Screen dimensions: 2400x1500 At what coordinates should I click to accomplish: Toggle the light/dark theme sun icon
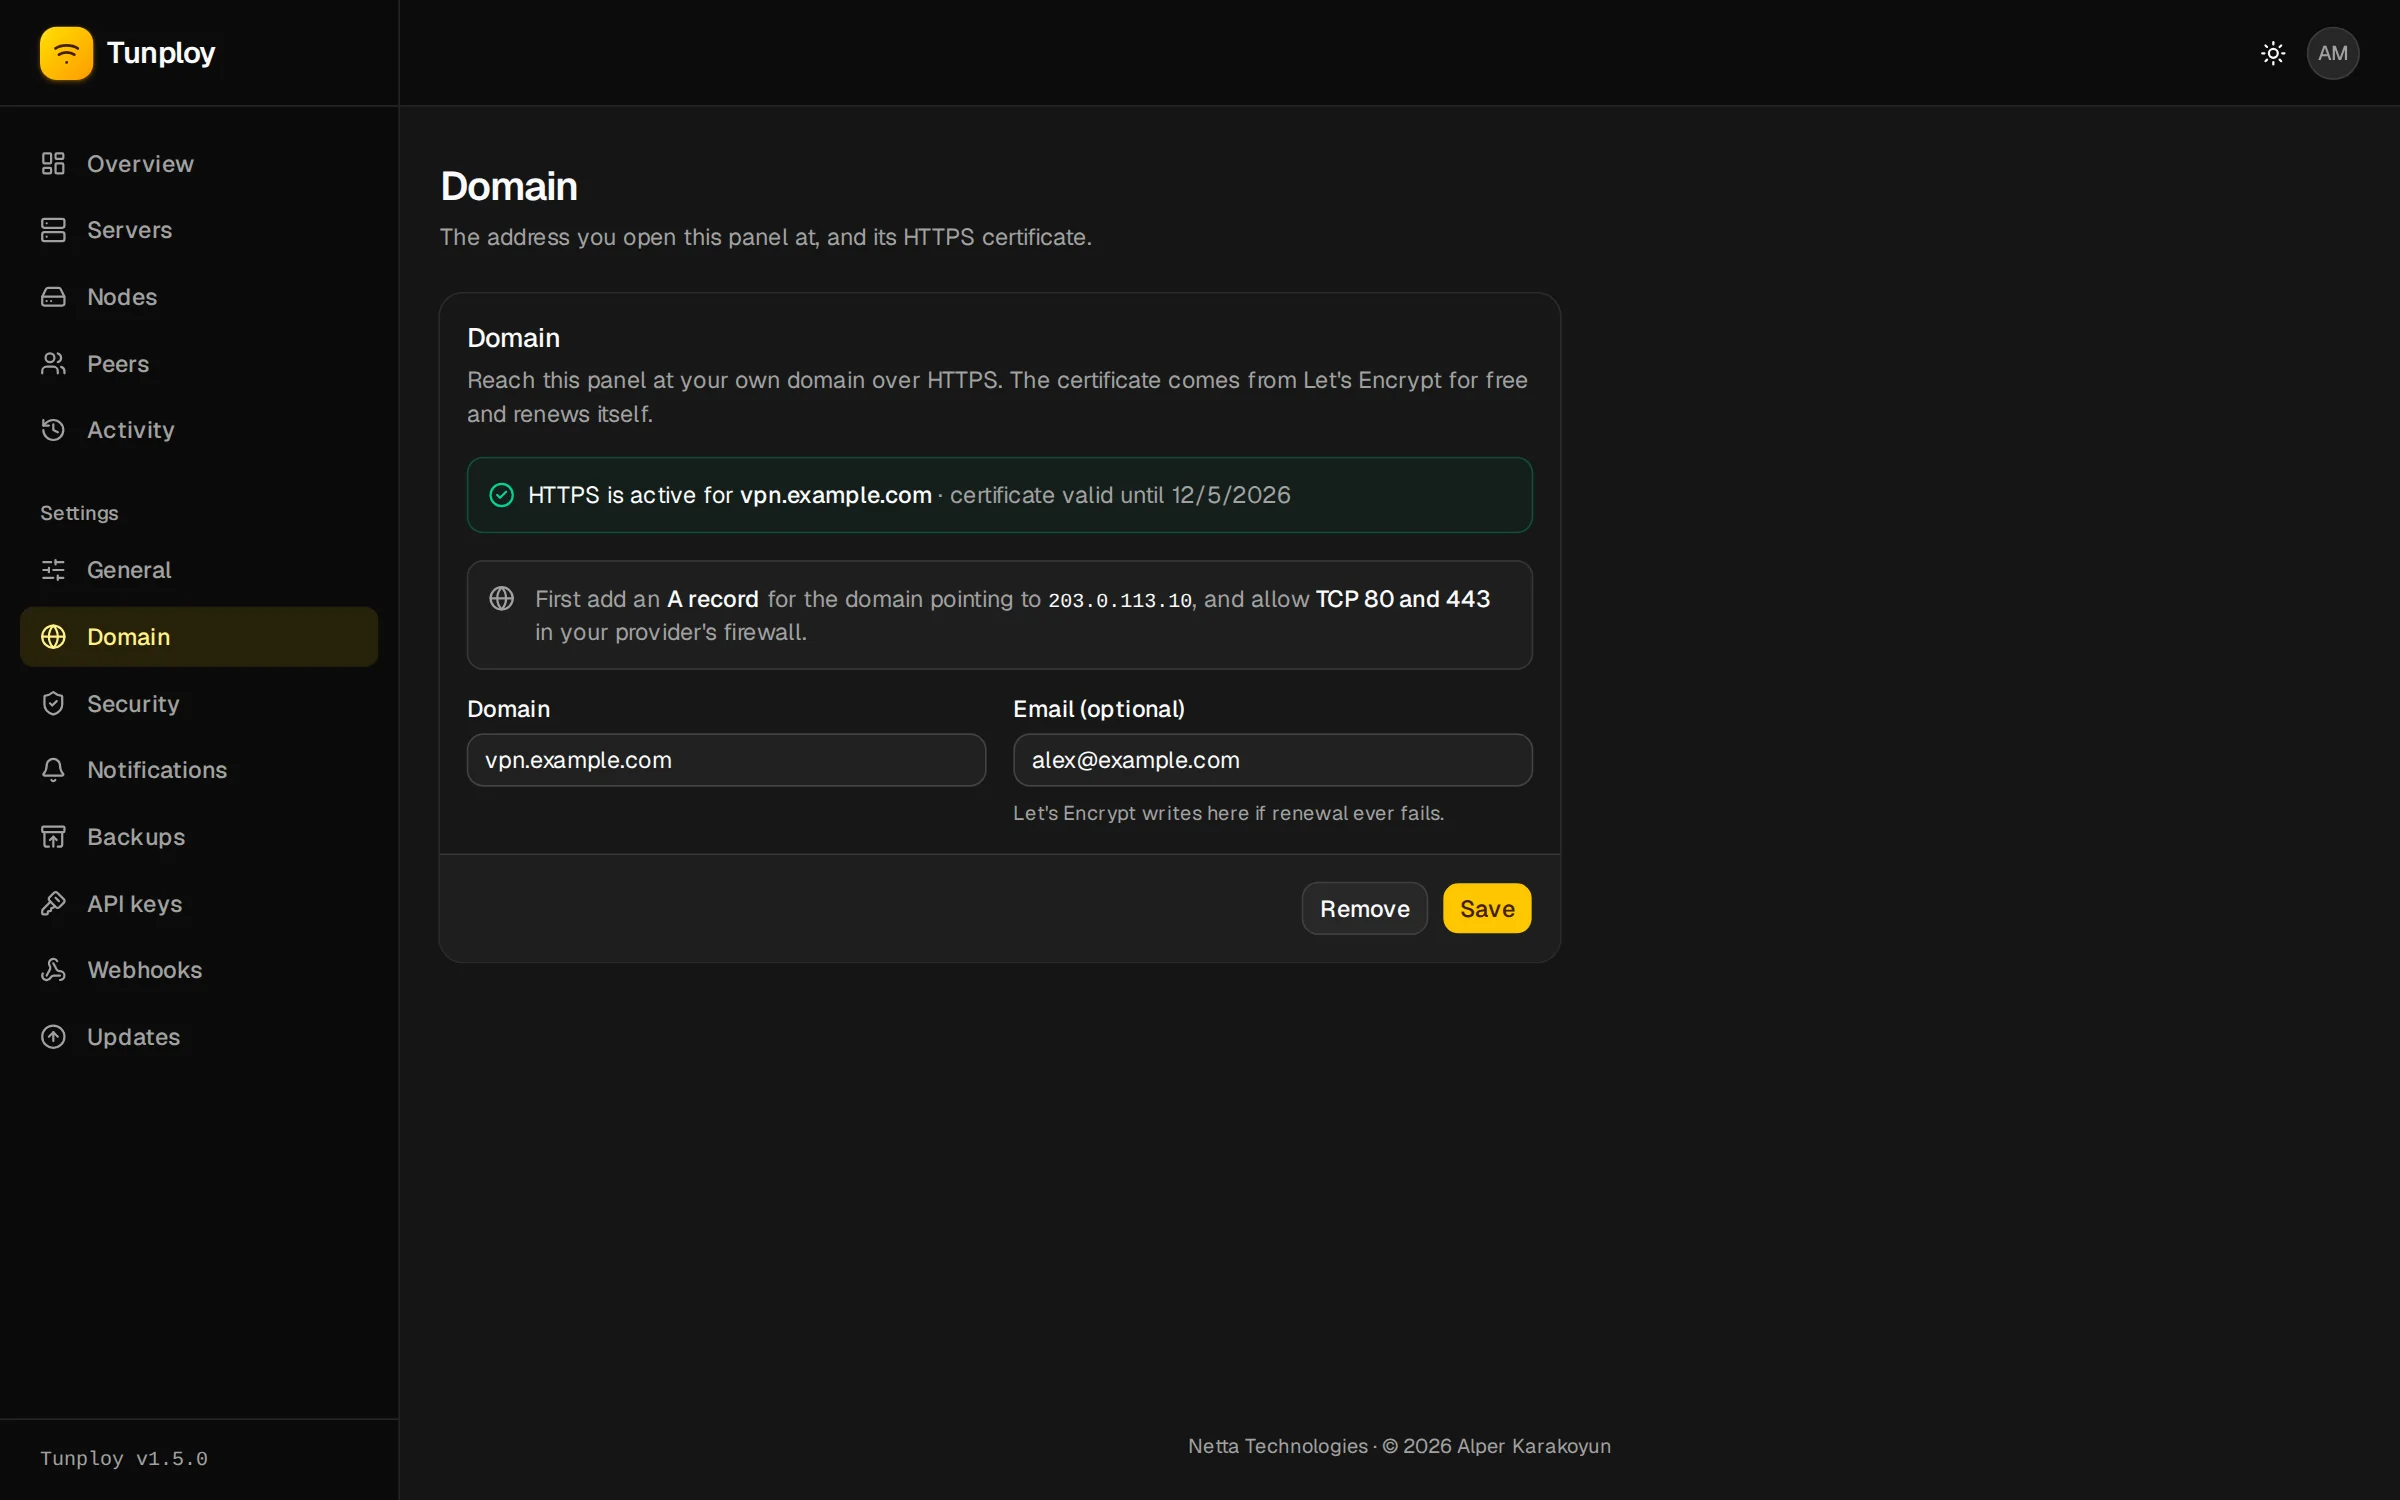coord(2273,53)
